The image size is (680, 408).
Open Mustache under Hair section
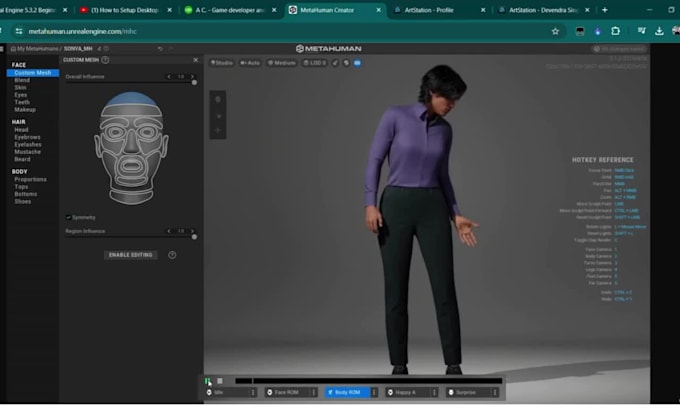tap(27, 152)
